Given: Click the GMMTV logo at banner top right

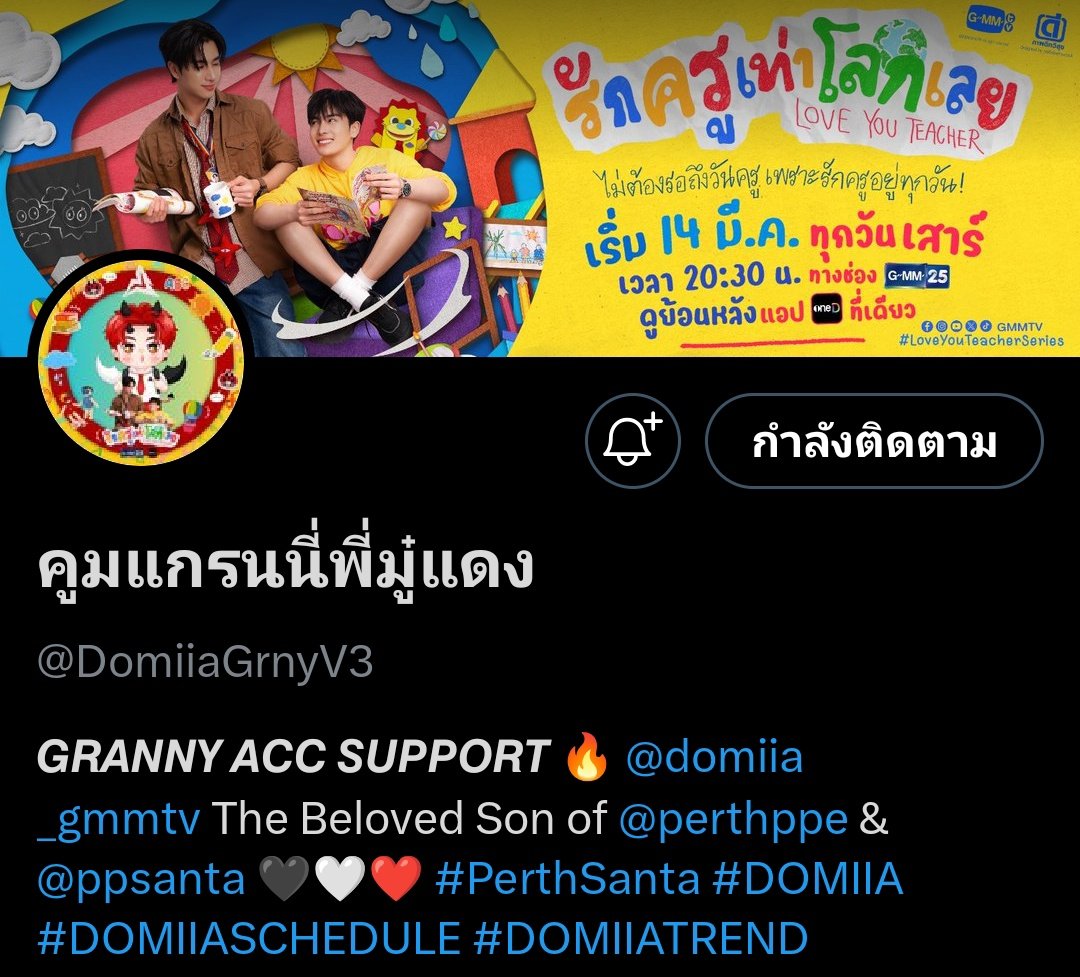Looking at the screenshot, I should pos(990,21).
